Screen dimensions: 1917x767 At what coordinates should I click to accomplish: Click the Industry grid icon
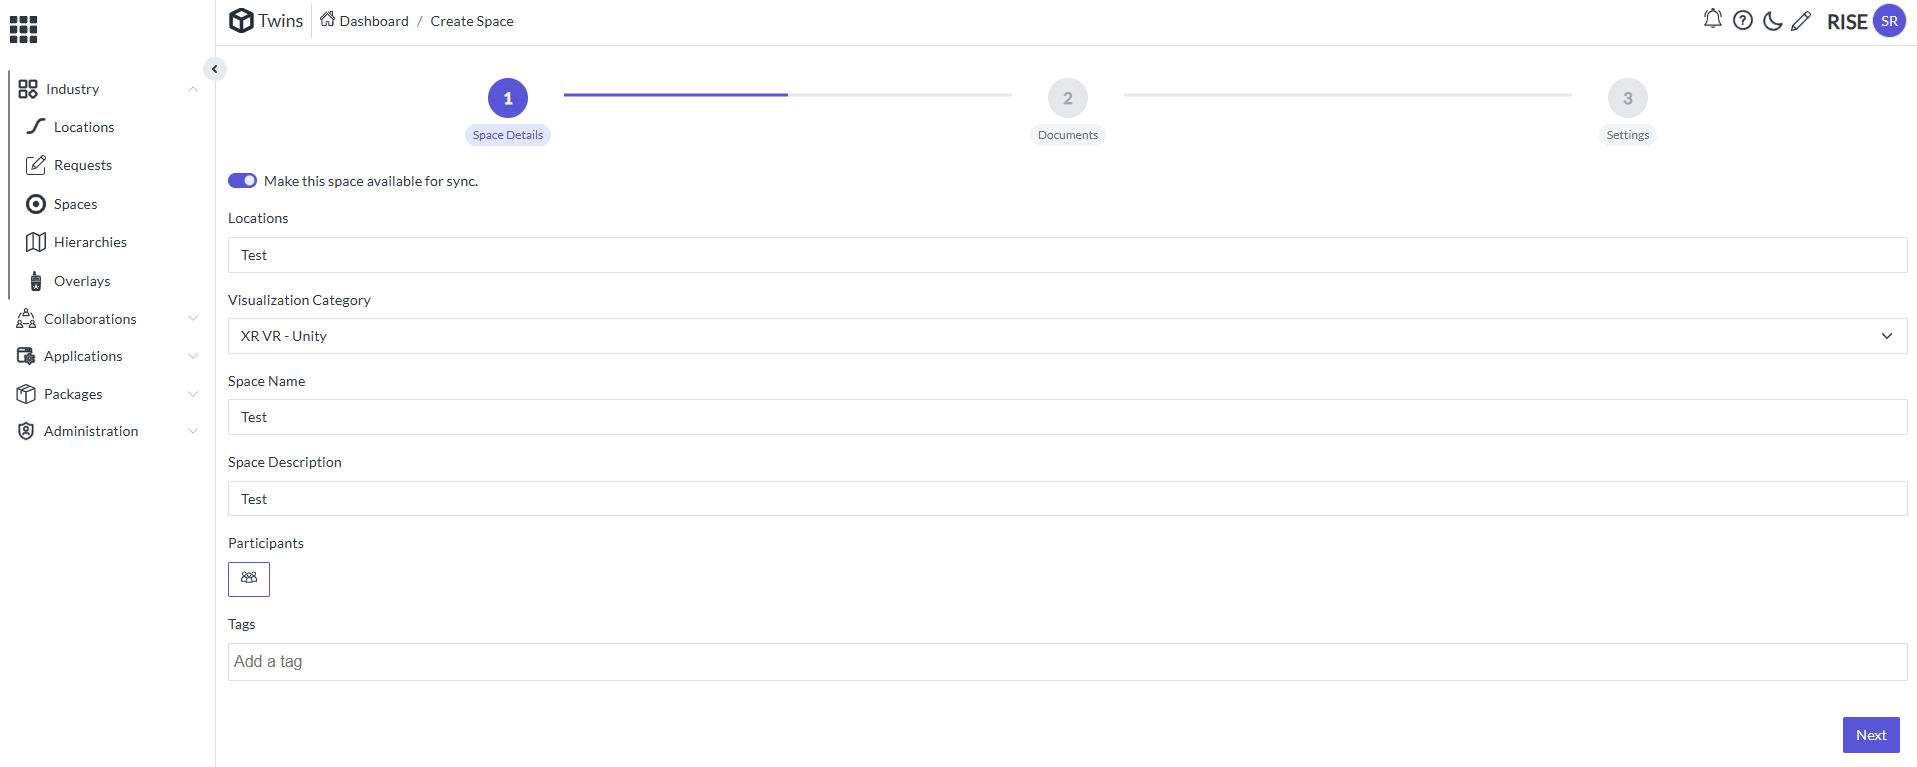pos(28,89)
